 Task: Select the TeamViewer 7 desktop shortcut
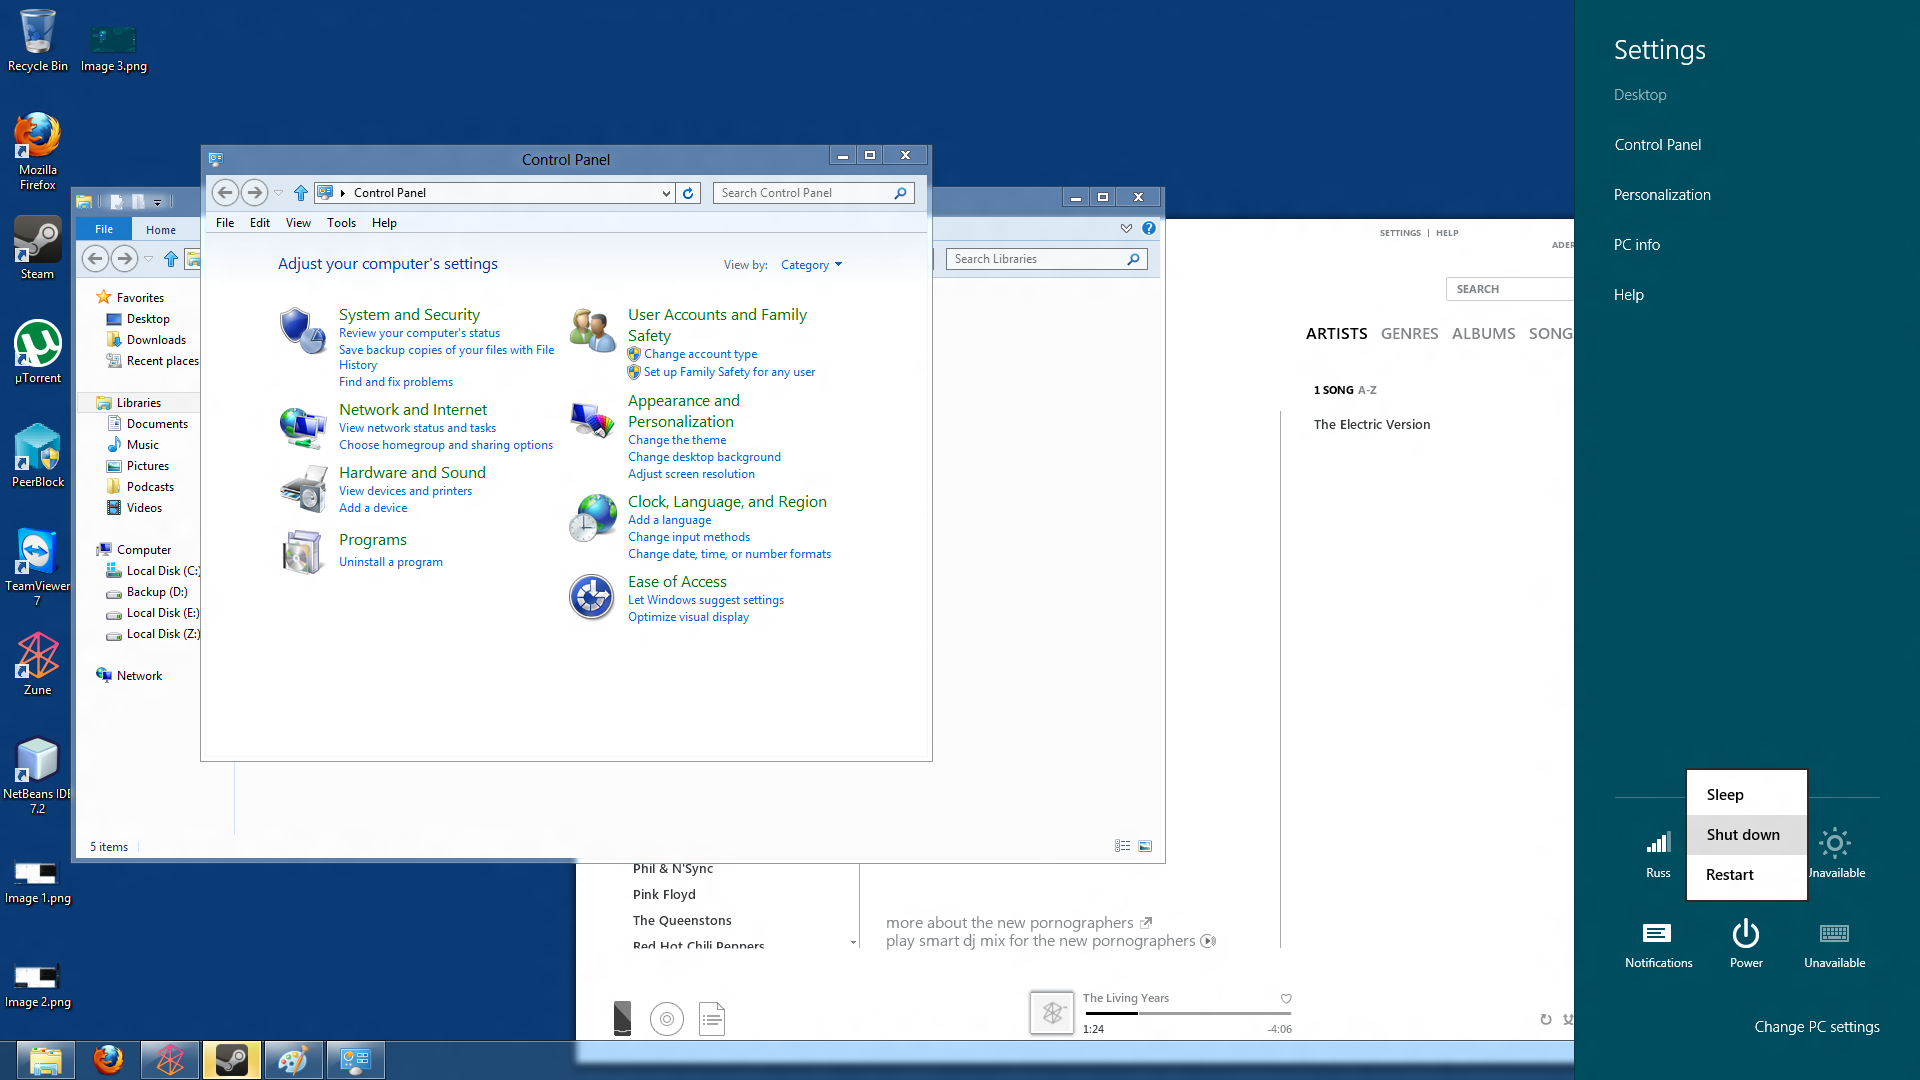(38, 567)
